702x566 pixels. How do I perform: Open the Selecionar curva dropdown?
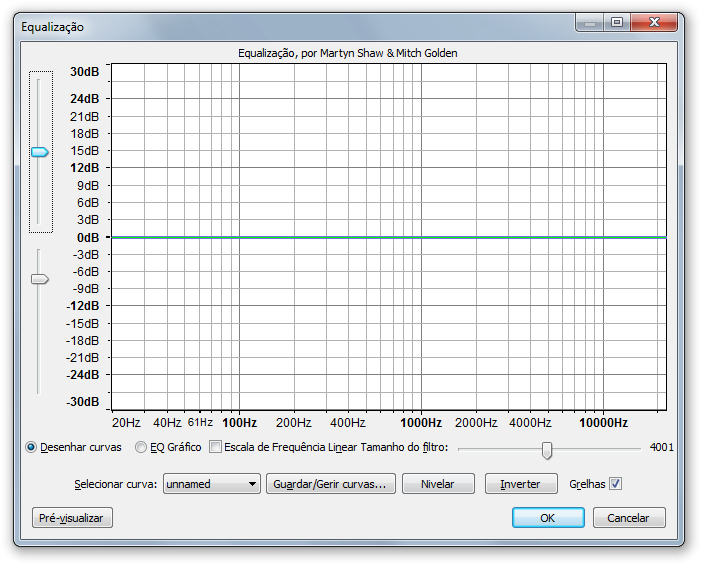click(x=212, y=484)
